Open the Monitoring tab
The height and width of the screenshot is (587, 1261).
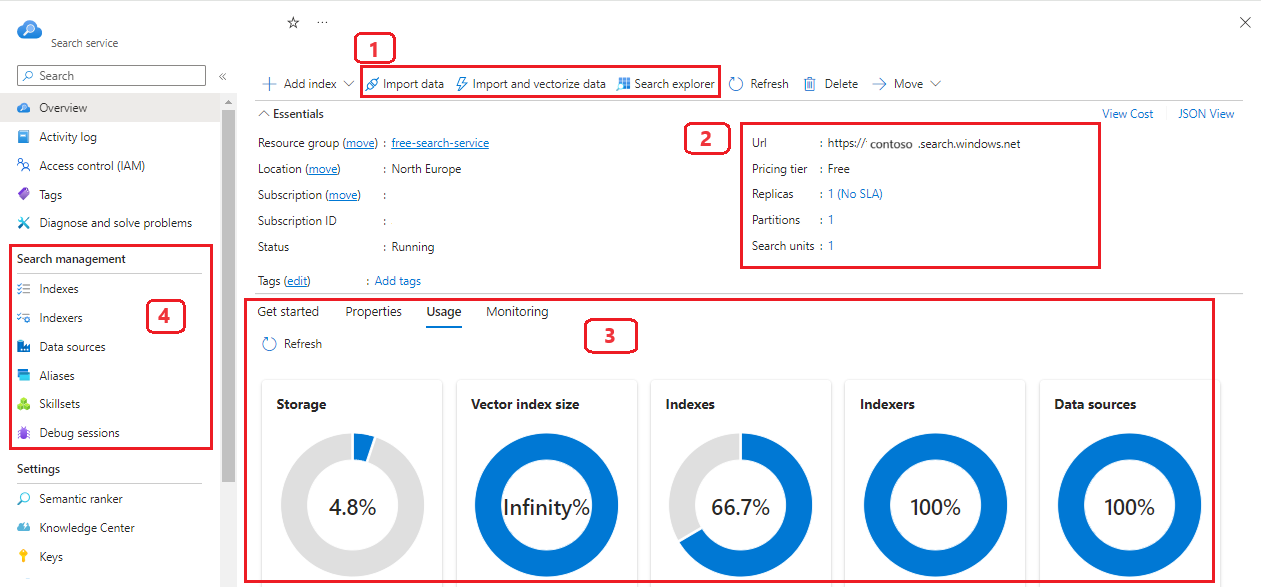517,312
